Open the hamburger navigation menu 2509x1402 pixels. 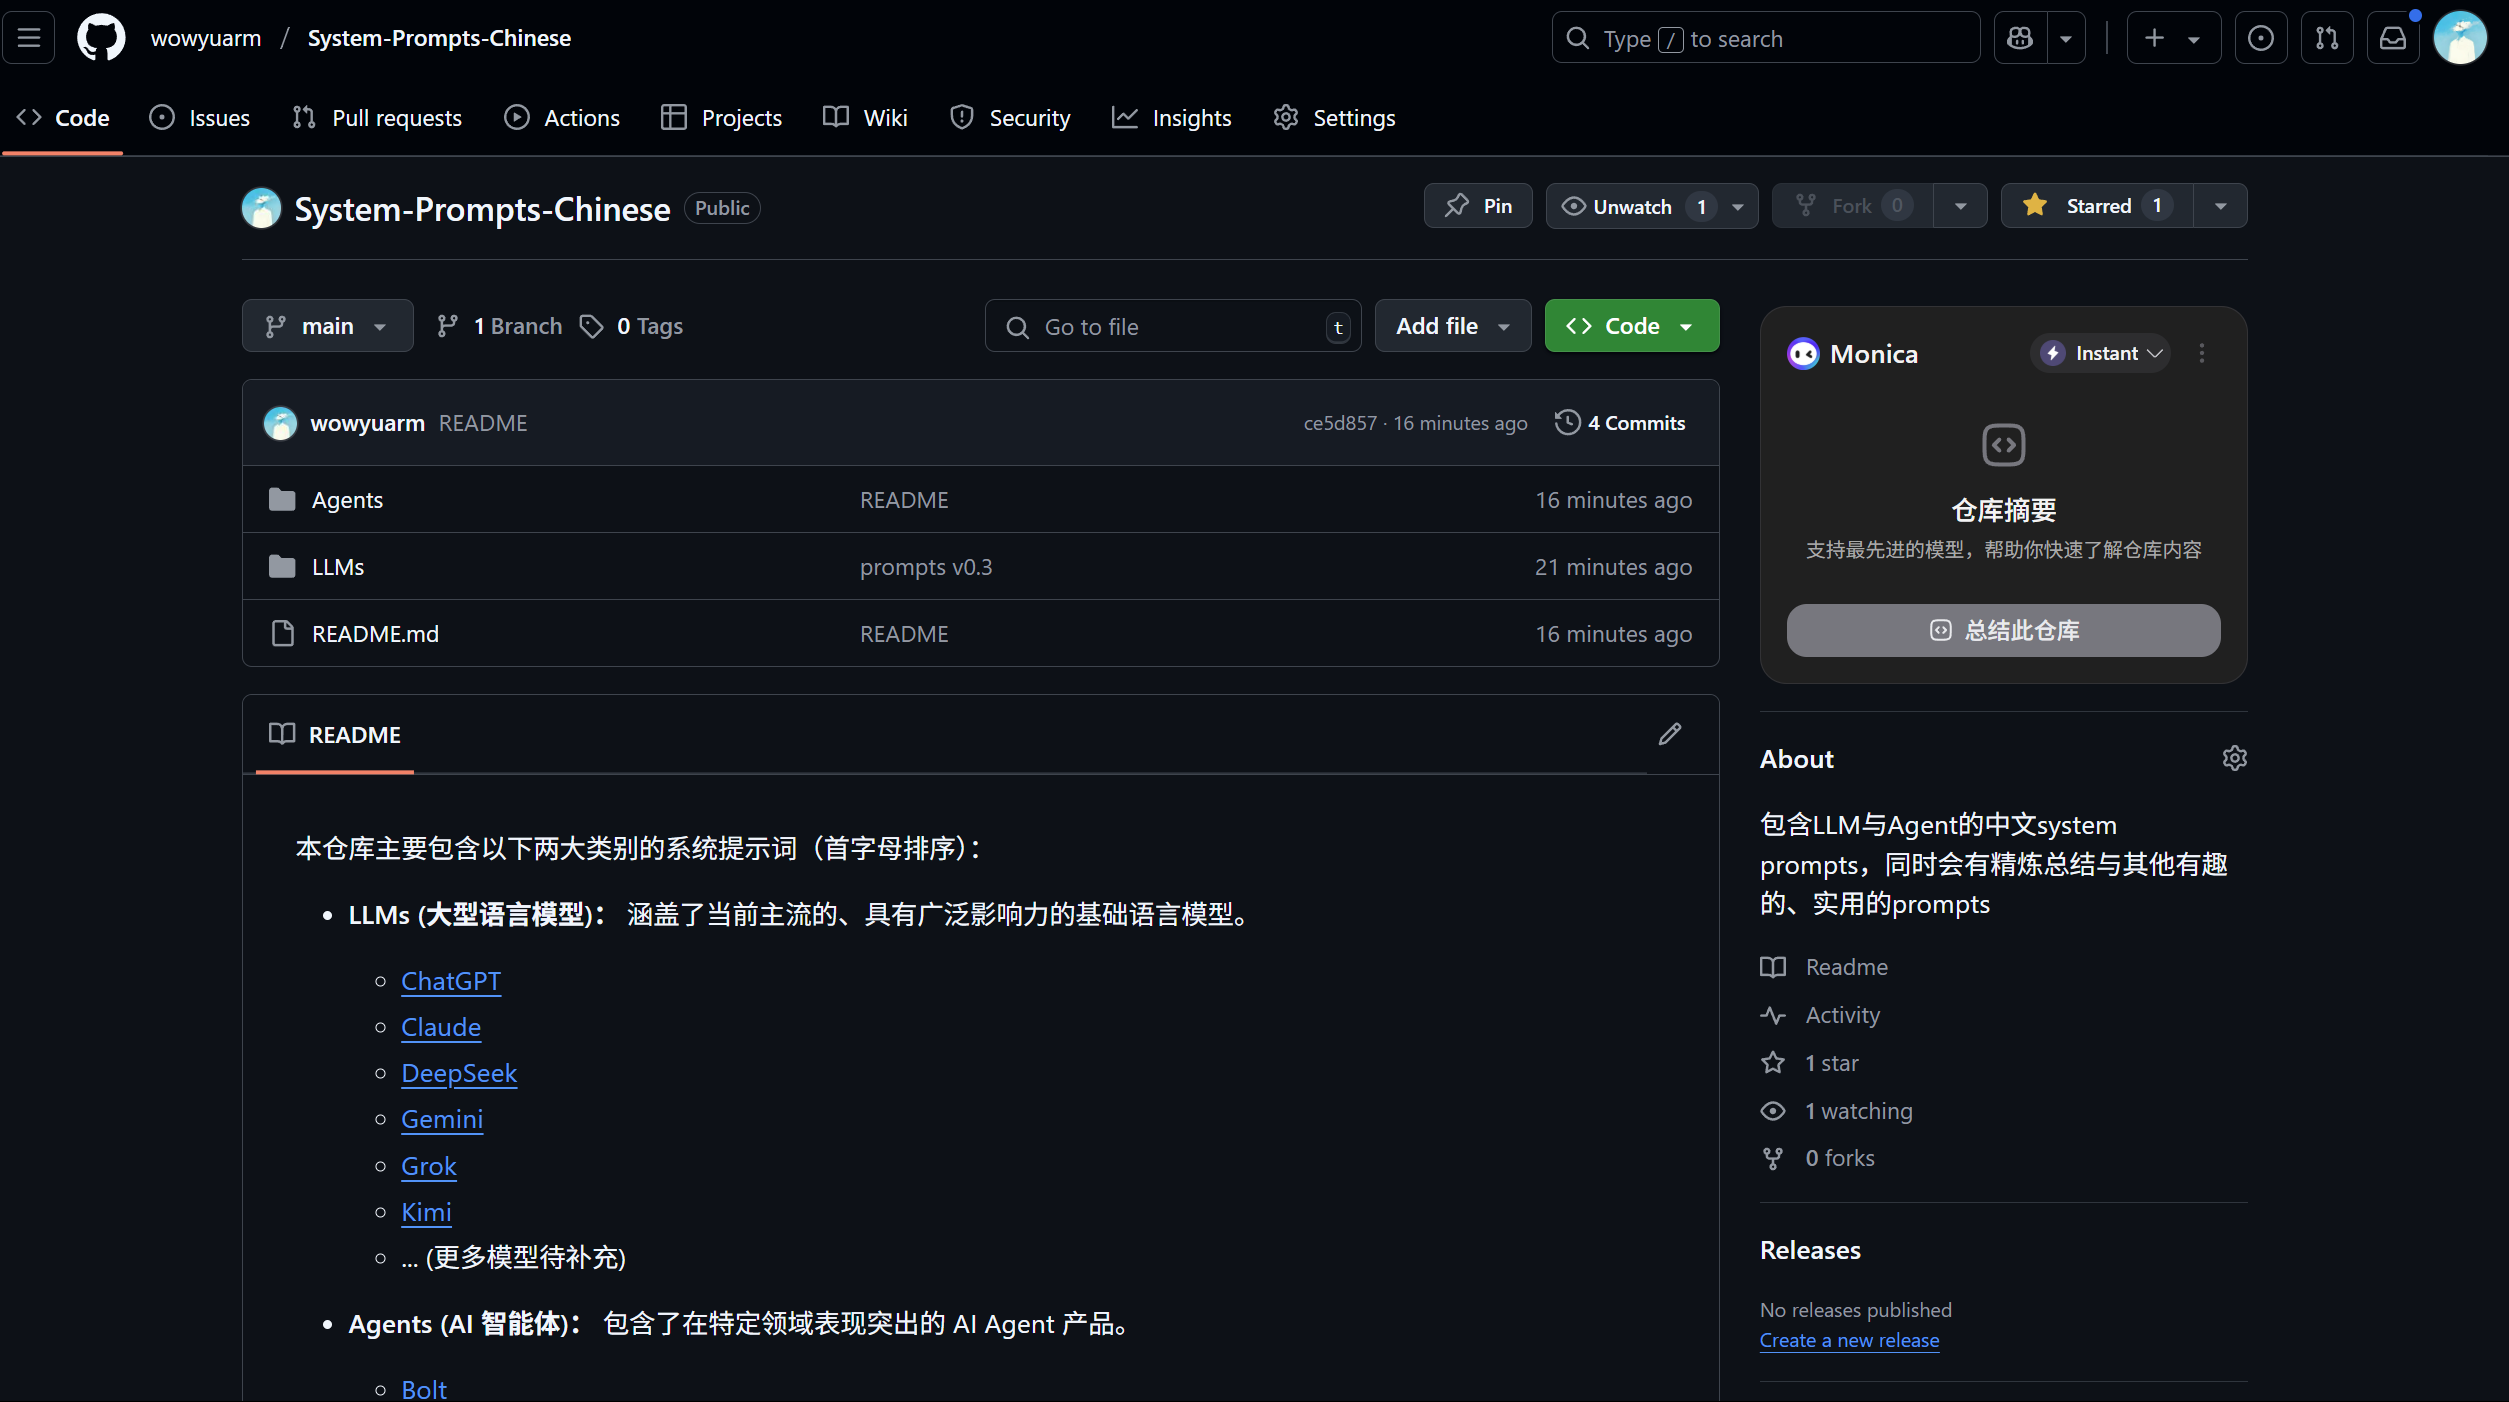coord(29,38)
